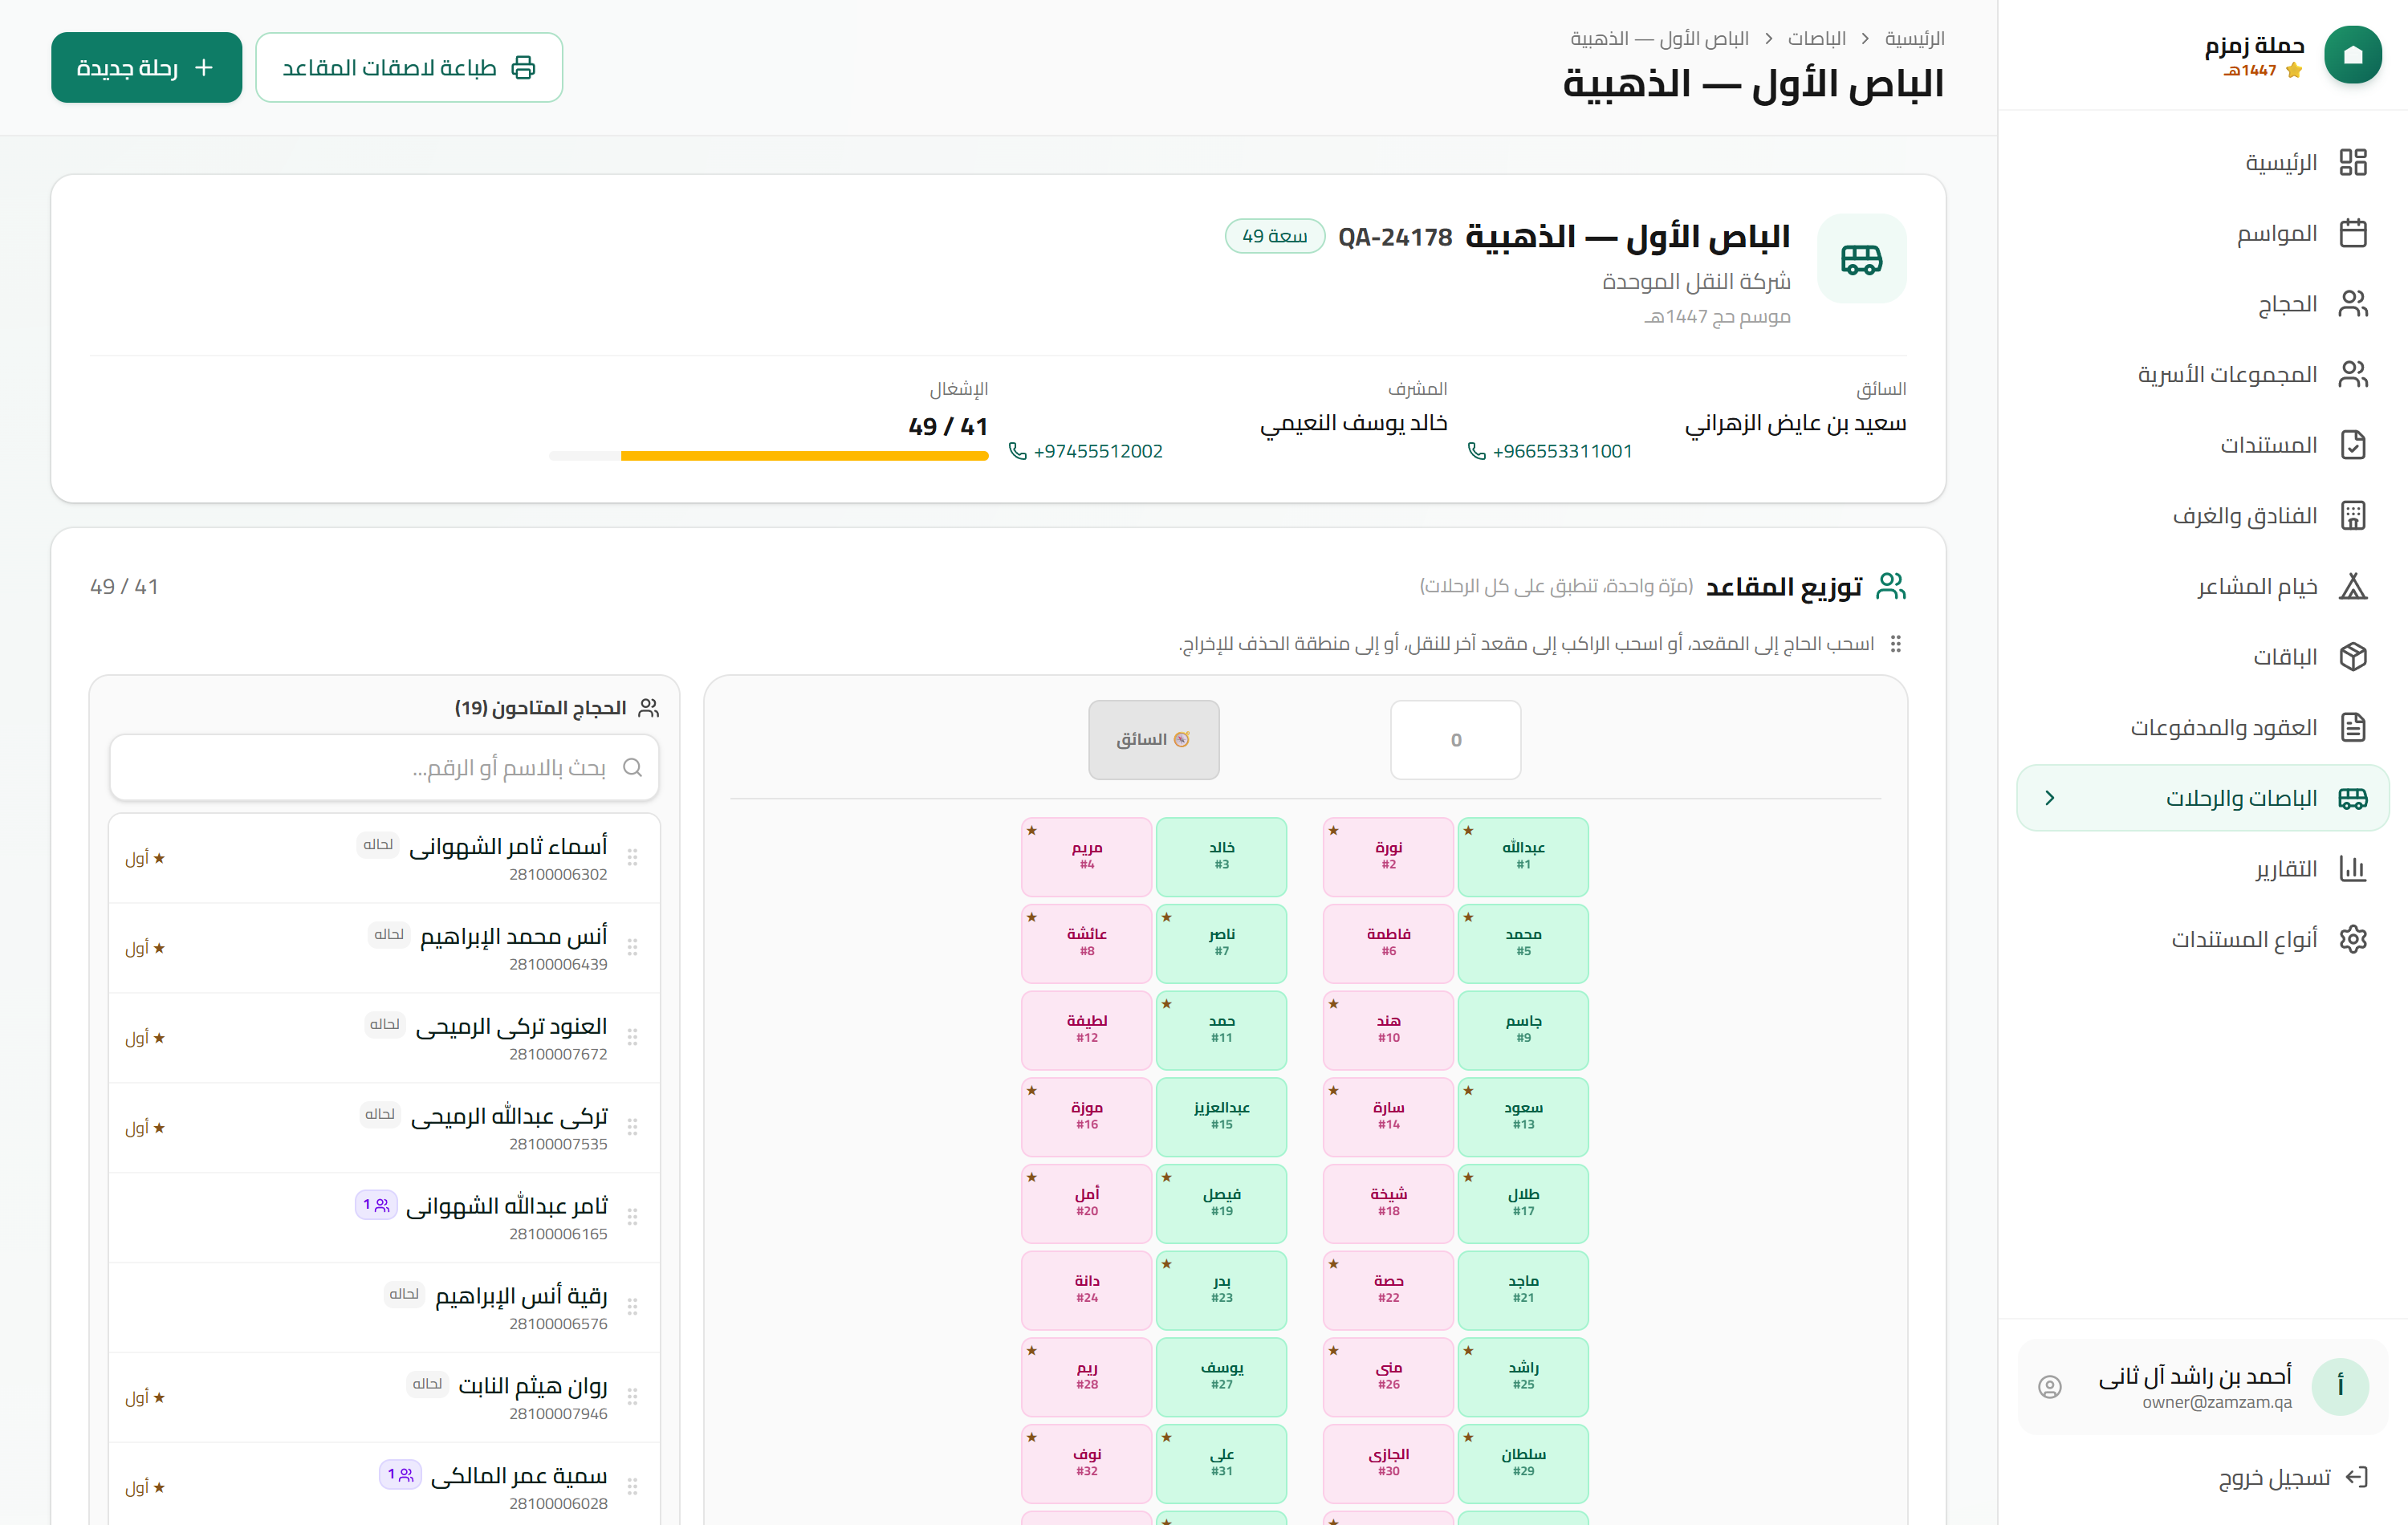Open الباقات package icon
Screen dimensions: 2408x1525
(x=2352, y=657)
